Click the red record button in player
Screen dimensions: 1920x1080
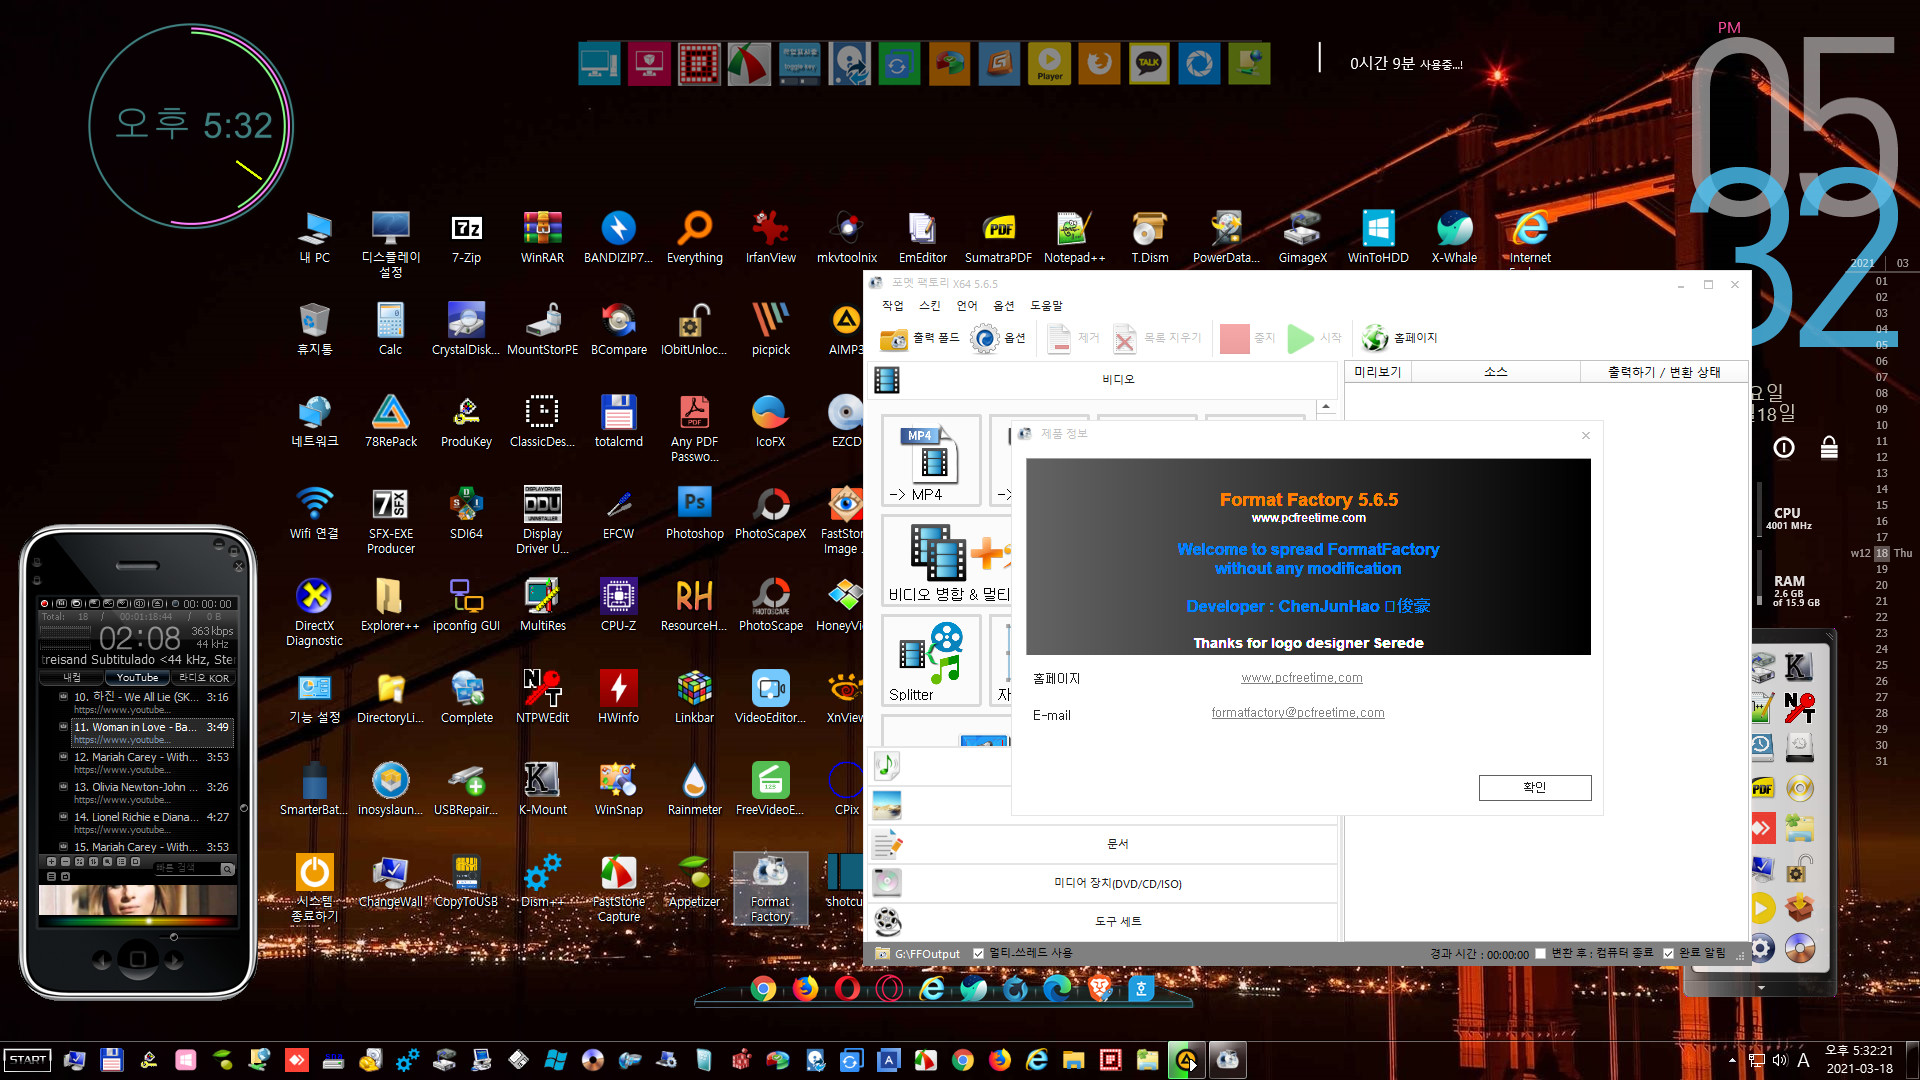(x=45, y=604)
